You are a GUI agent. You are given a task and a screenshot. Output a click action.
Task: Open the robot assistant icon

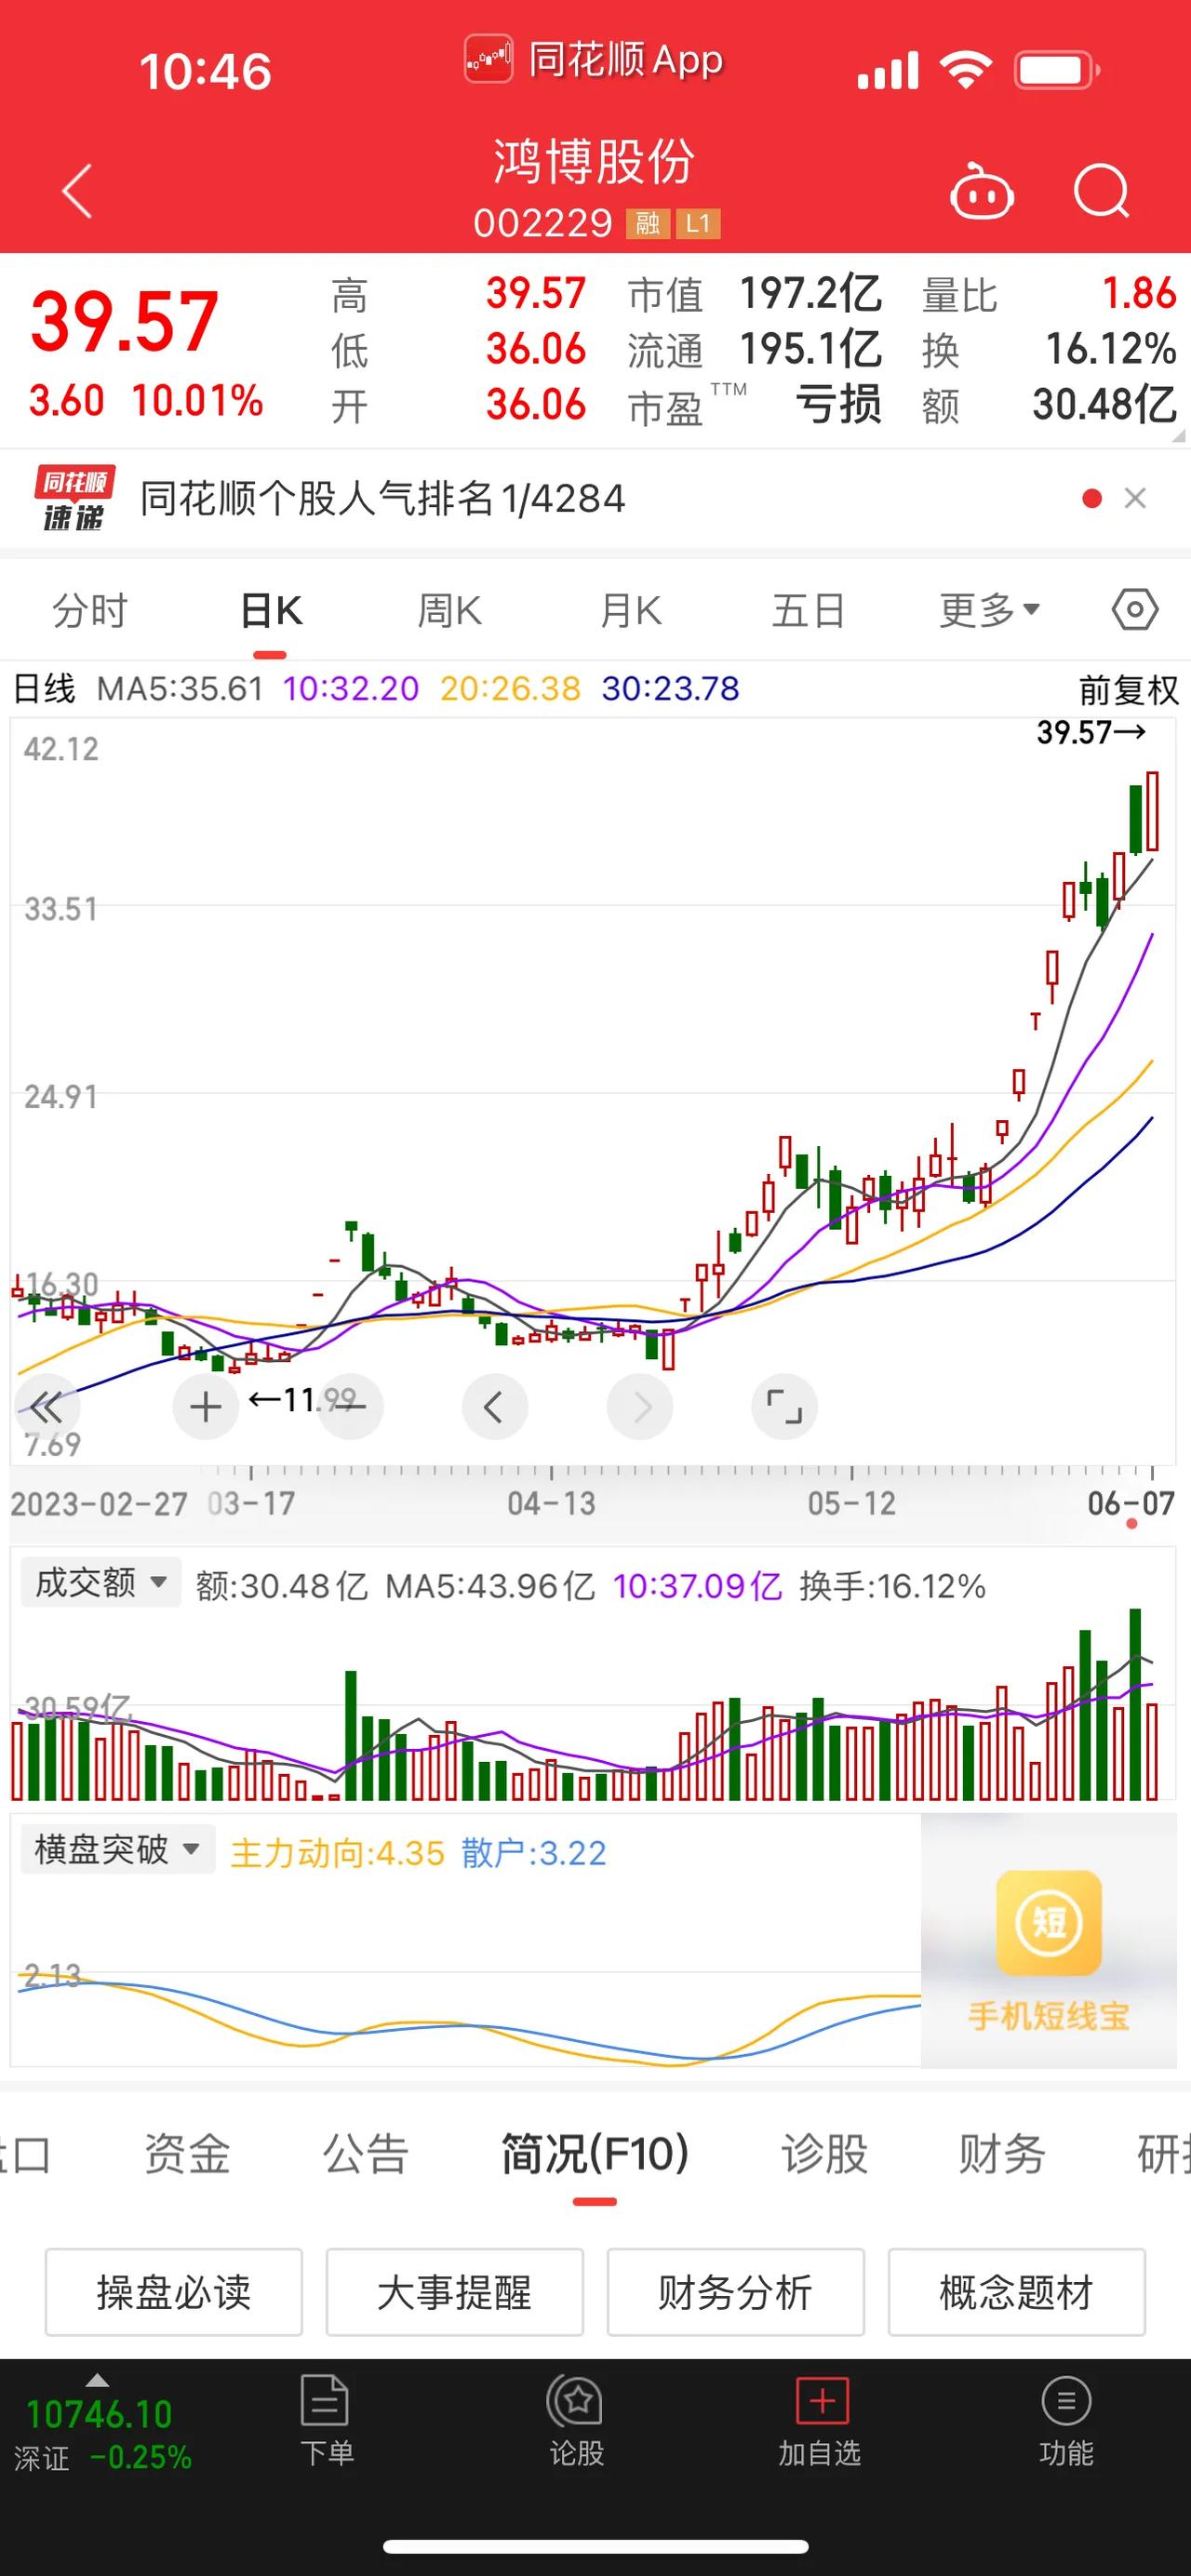(x=980, y=190)
